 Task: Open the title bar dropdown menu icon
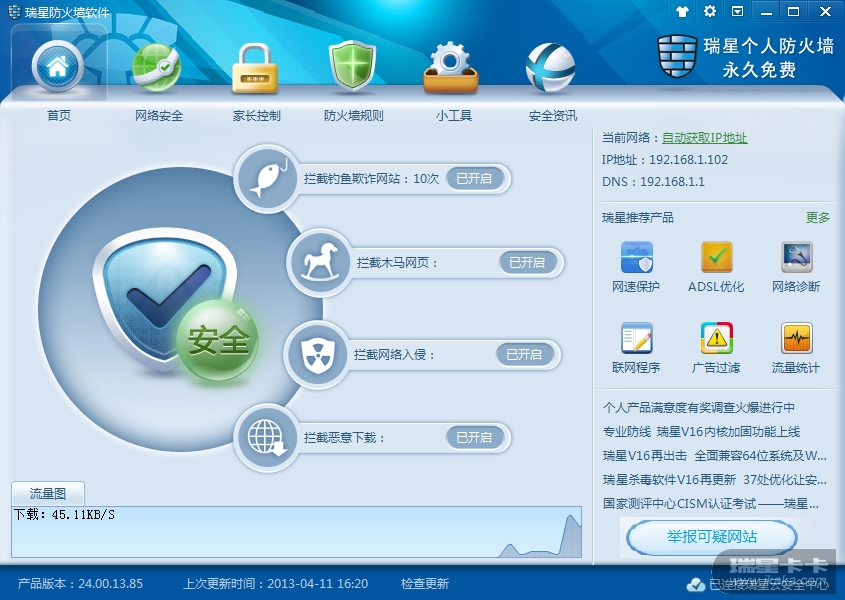(x=737, y=11)
